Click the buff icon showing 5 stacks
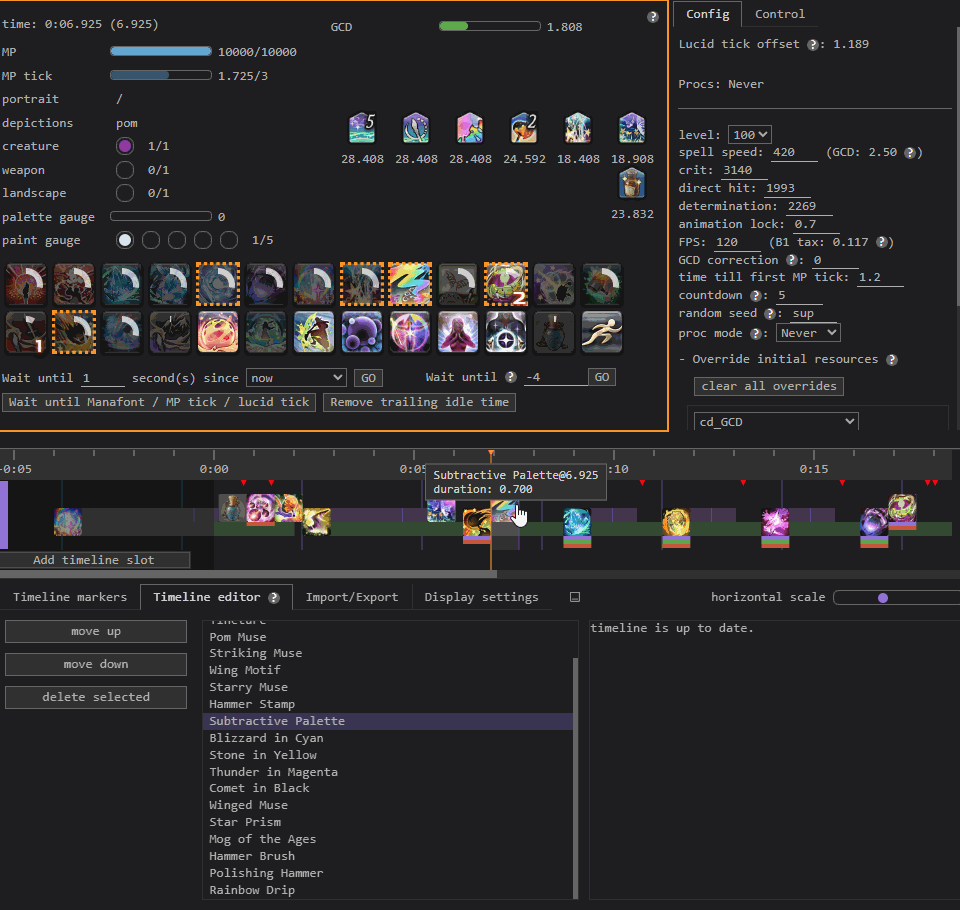 point(361,129)
